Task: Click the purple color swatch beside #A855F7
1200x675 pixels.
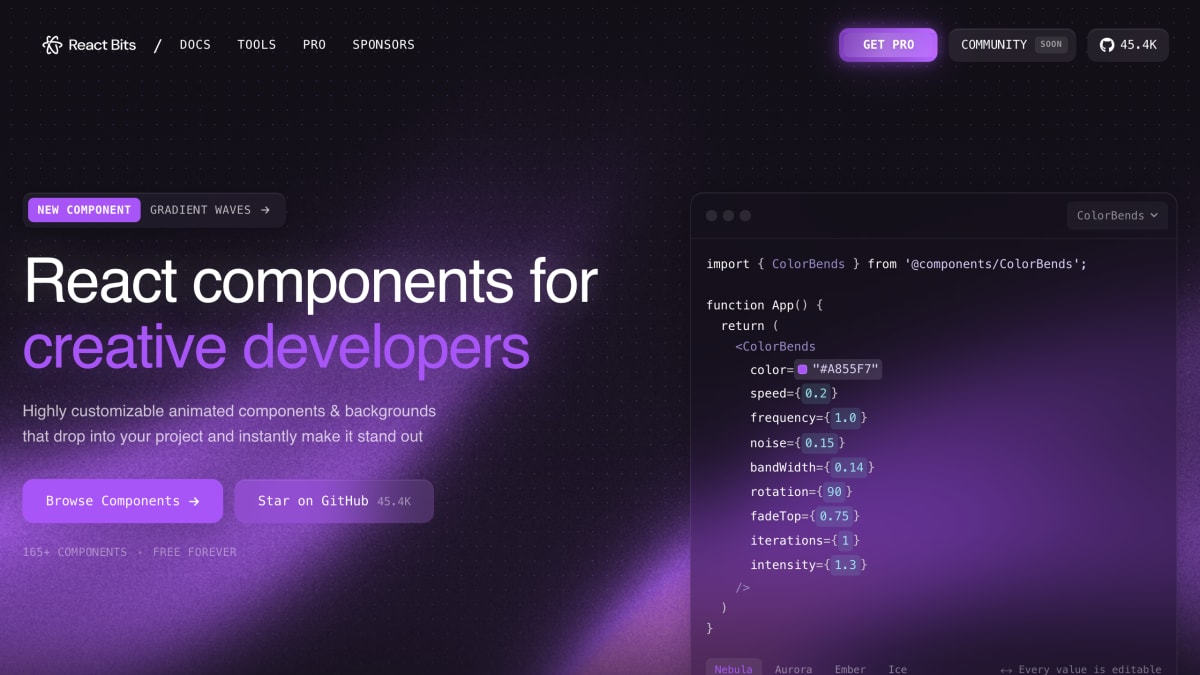Action: pos(802,370)
